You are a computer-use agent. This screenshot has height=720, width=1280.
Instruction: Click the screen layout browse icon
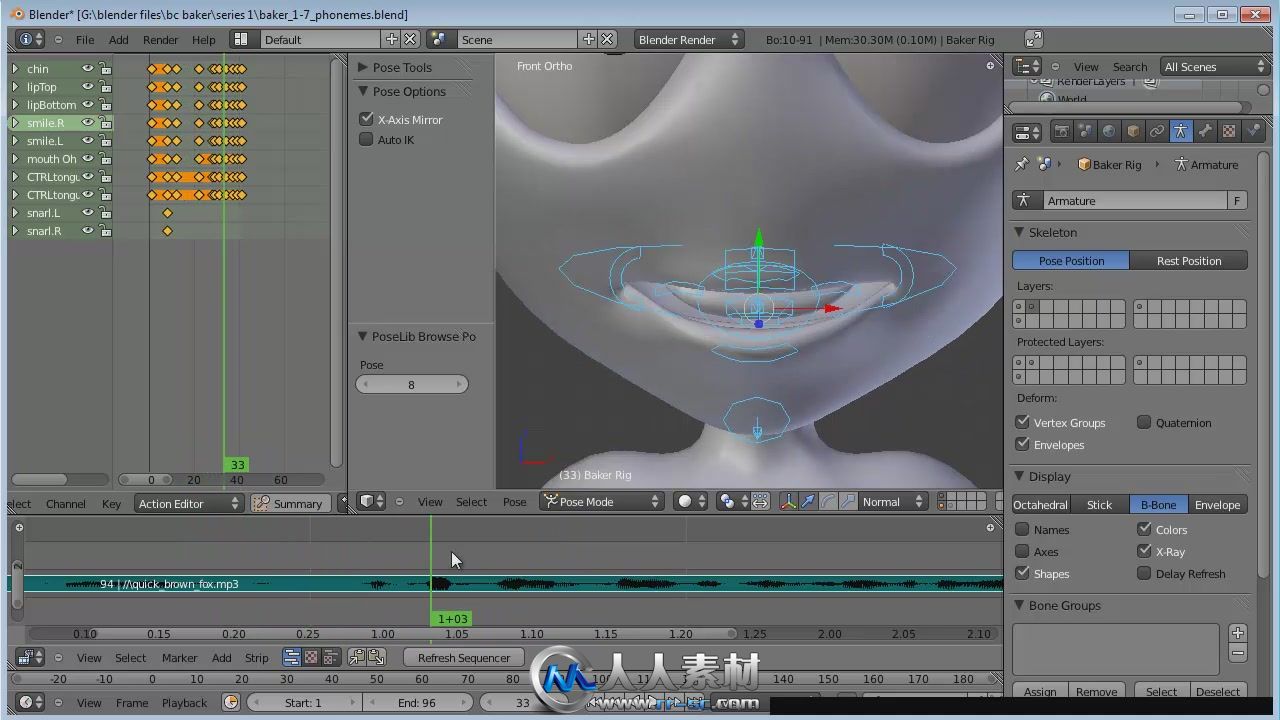point(241,39)
